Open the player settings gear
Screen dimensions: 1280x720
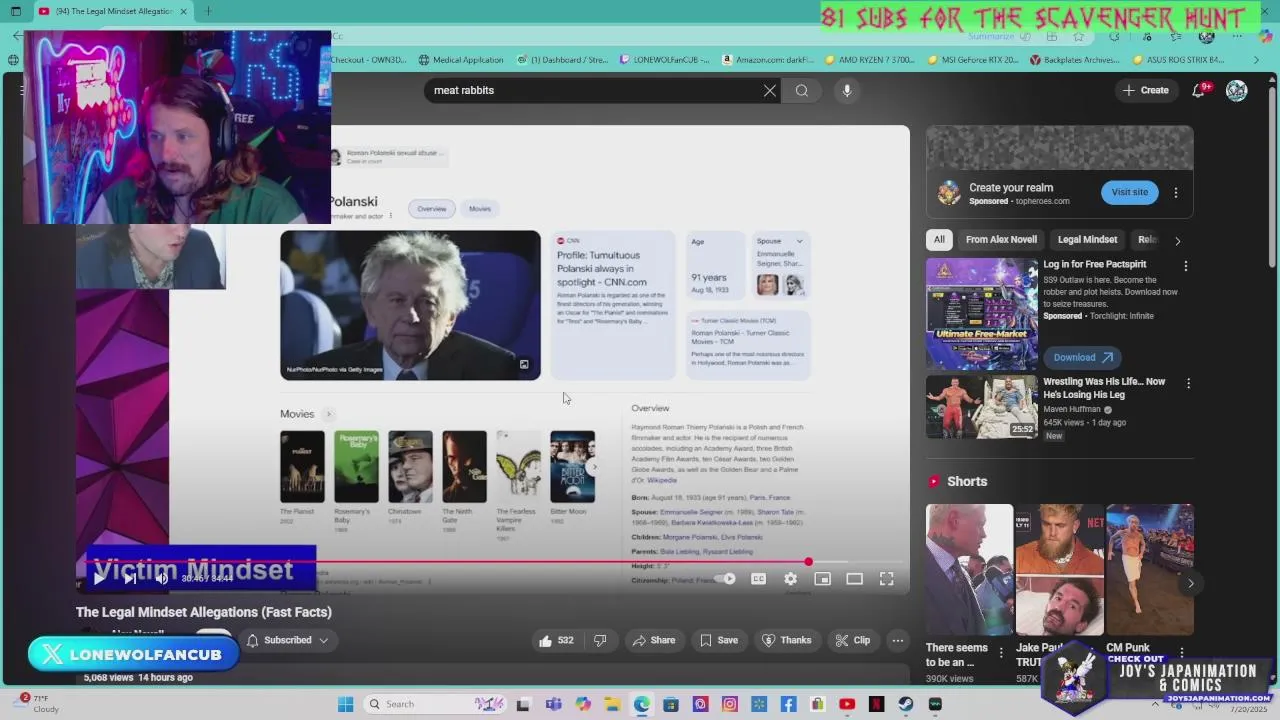pyautogui.click(x=791, y=579)
